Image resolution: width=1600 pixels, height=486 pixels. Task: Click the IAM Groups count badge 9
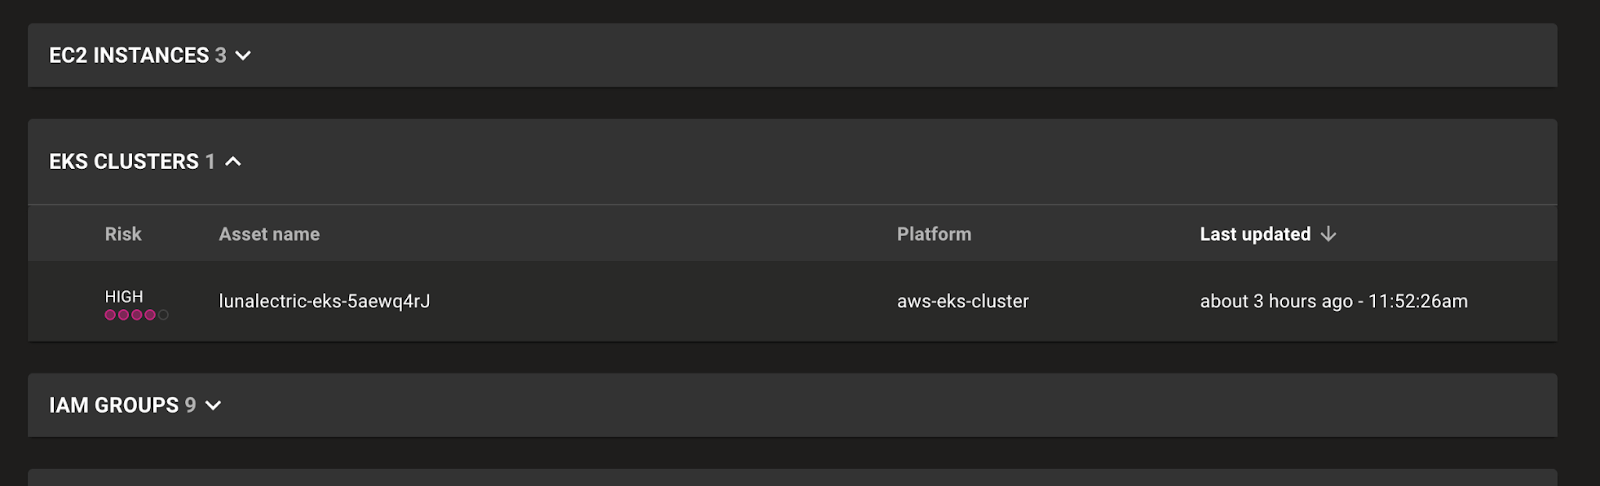pos(190,406)
